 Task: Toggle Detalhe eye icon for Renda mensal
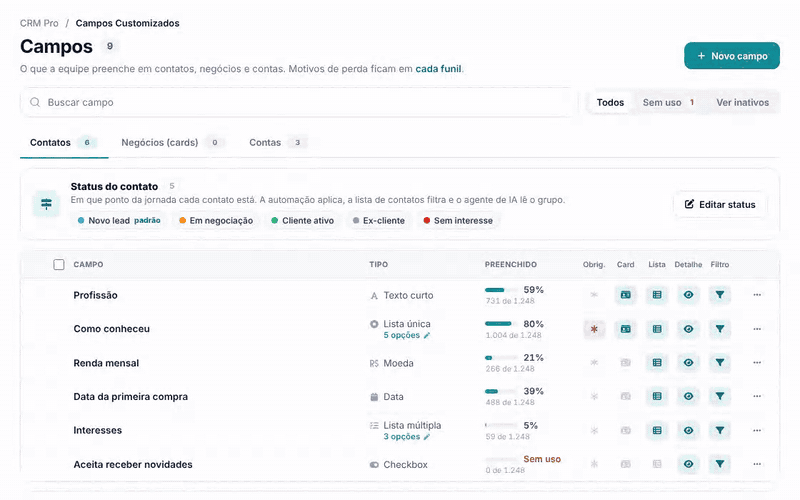688,363
